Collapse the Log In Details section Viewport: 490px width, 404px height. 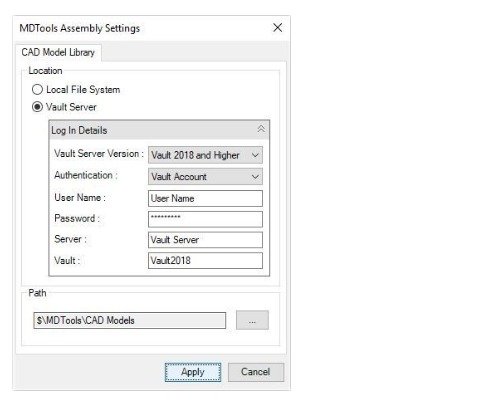(x=261, y=129)
